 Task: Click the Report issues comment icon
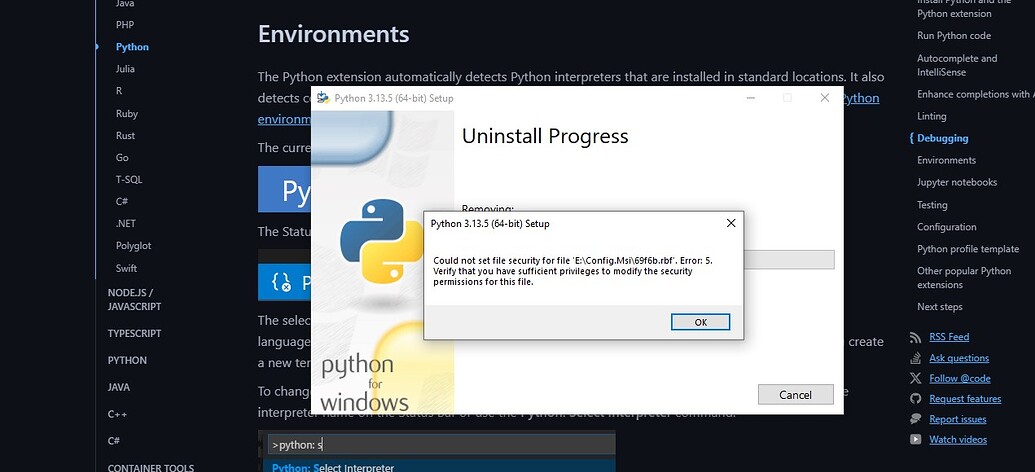pos(916,419)
